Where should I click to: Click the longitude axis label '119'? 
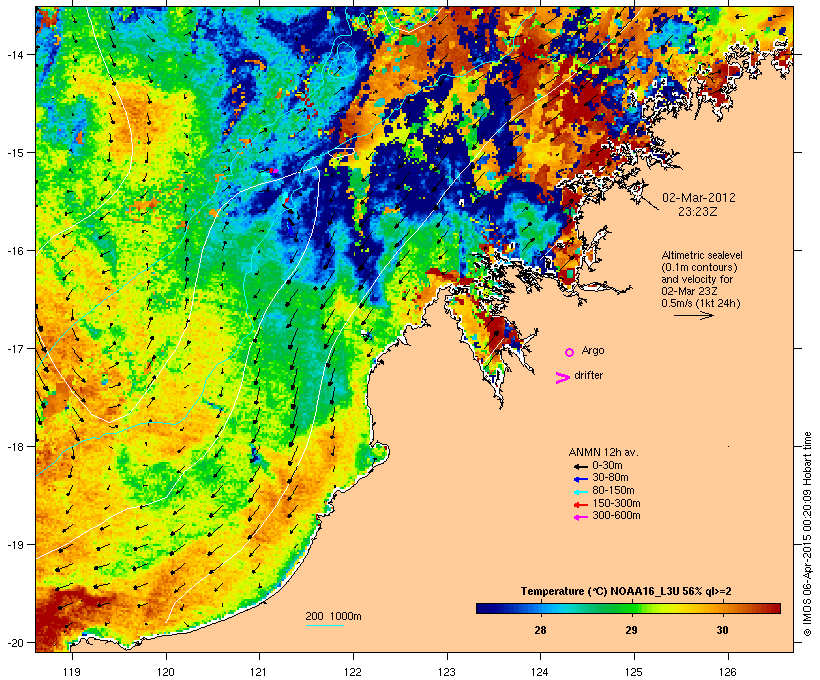[x=72, y=672]
